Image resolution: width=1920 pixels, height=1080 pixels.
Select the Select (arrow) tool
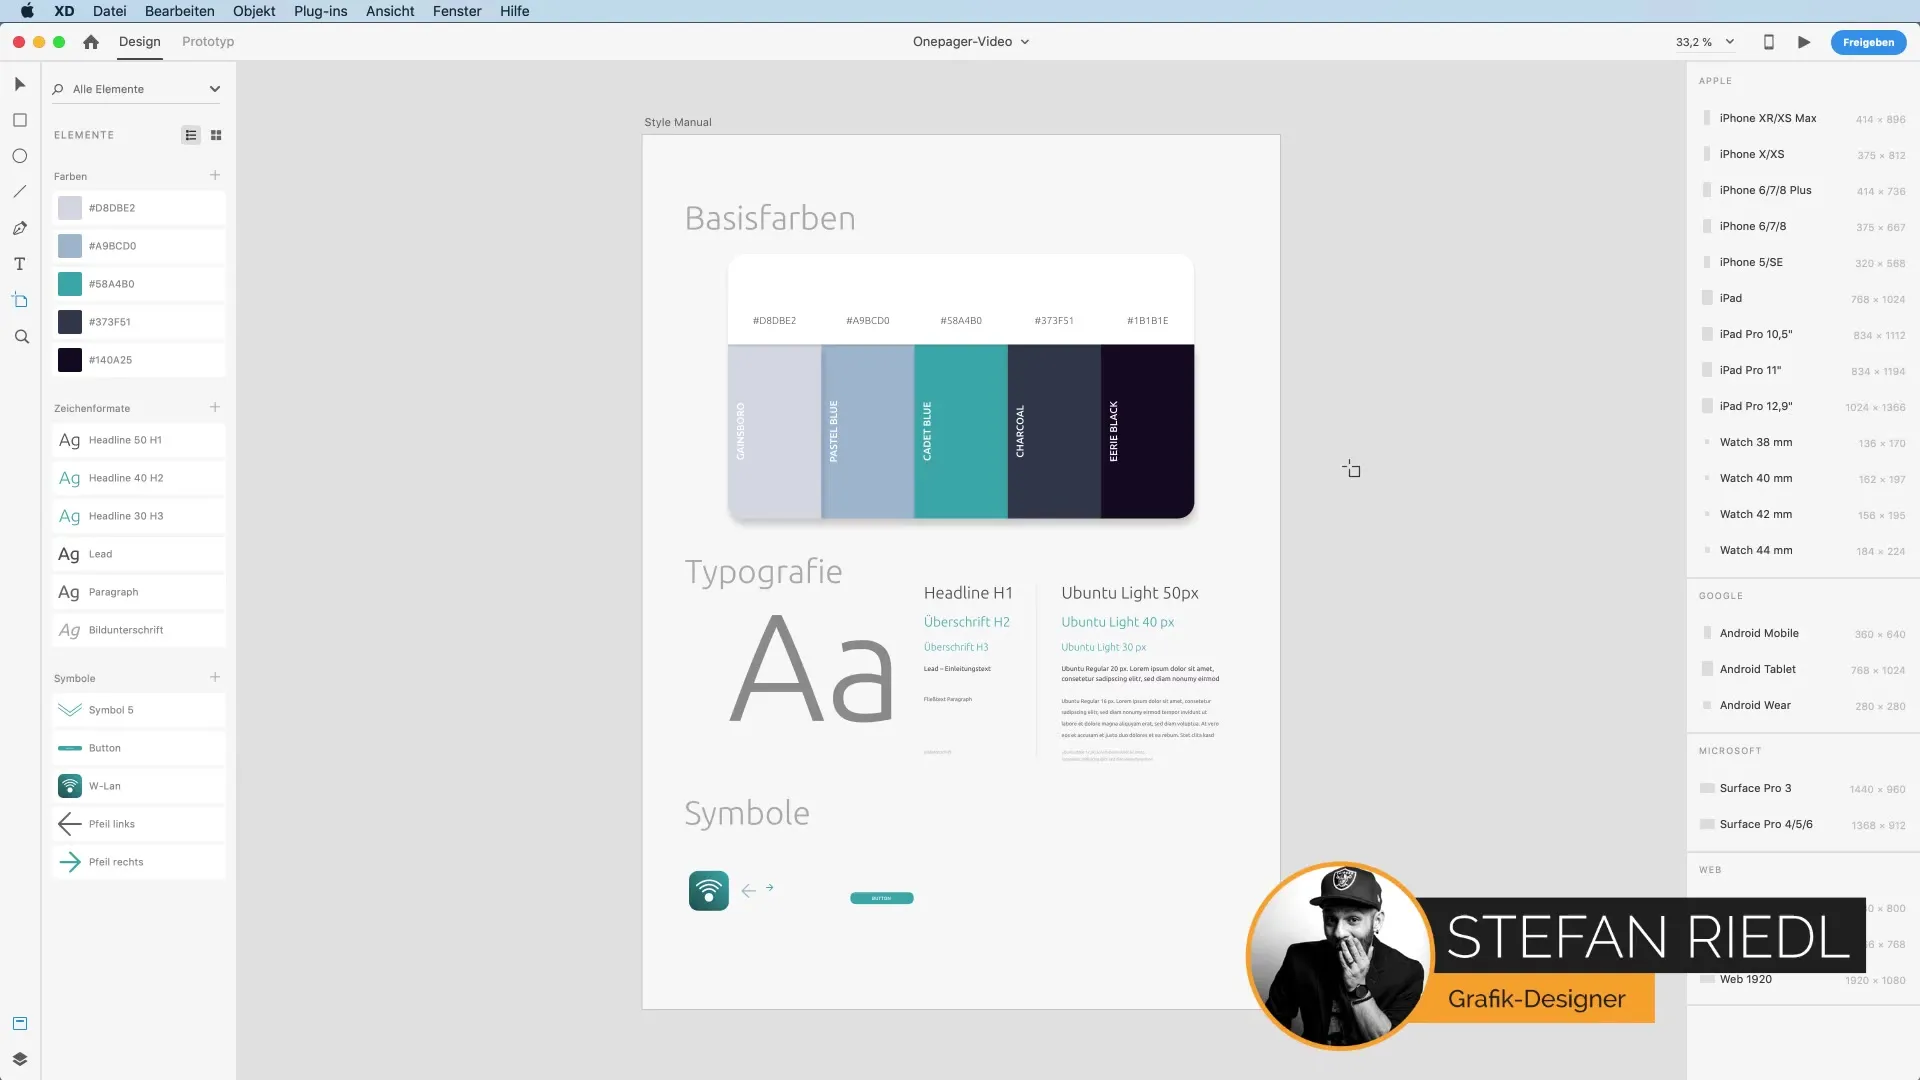pos(20,84)
